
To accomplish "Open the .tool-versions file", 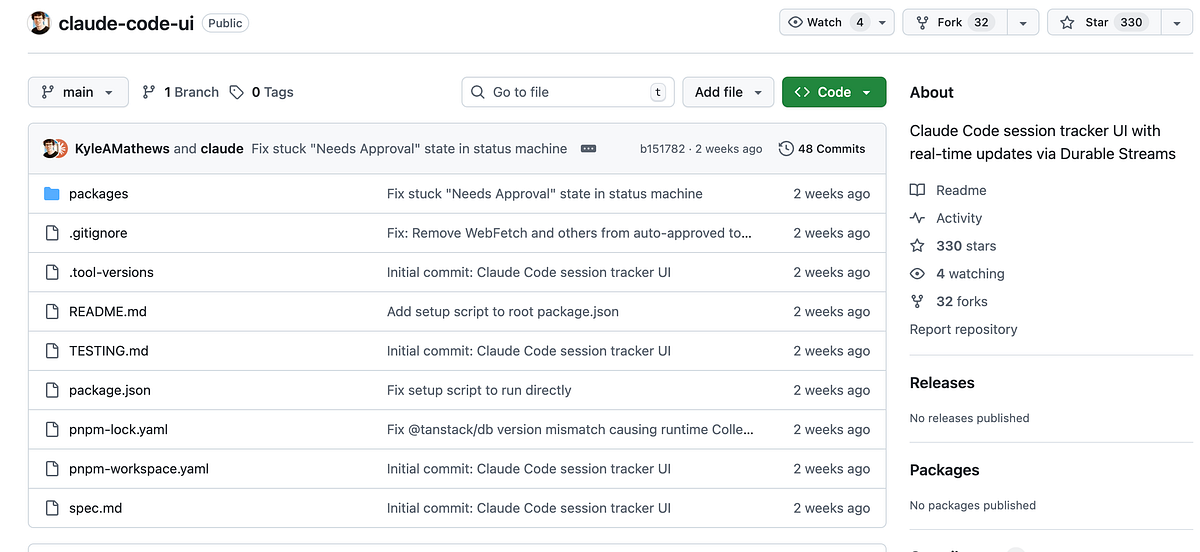I will (111, 272).
